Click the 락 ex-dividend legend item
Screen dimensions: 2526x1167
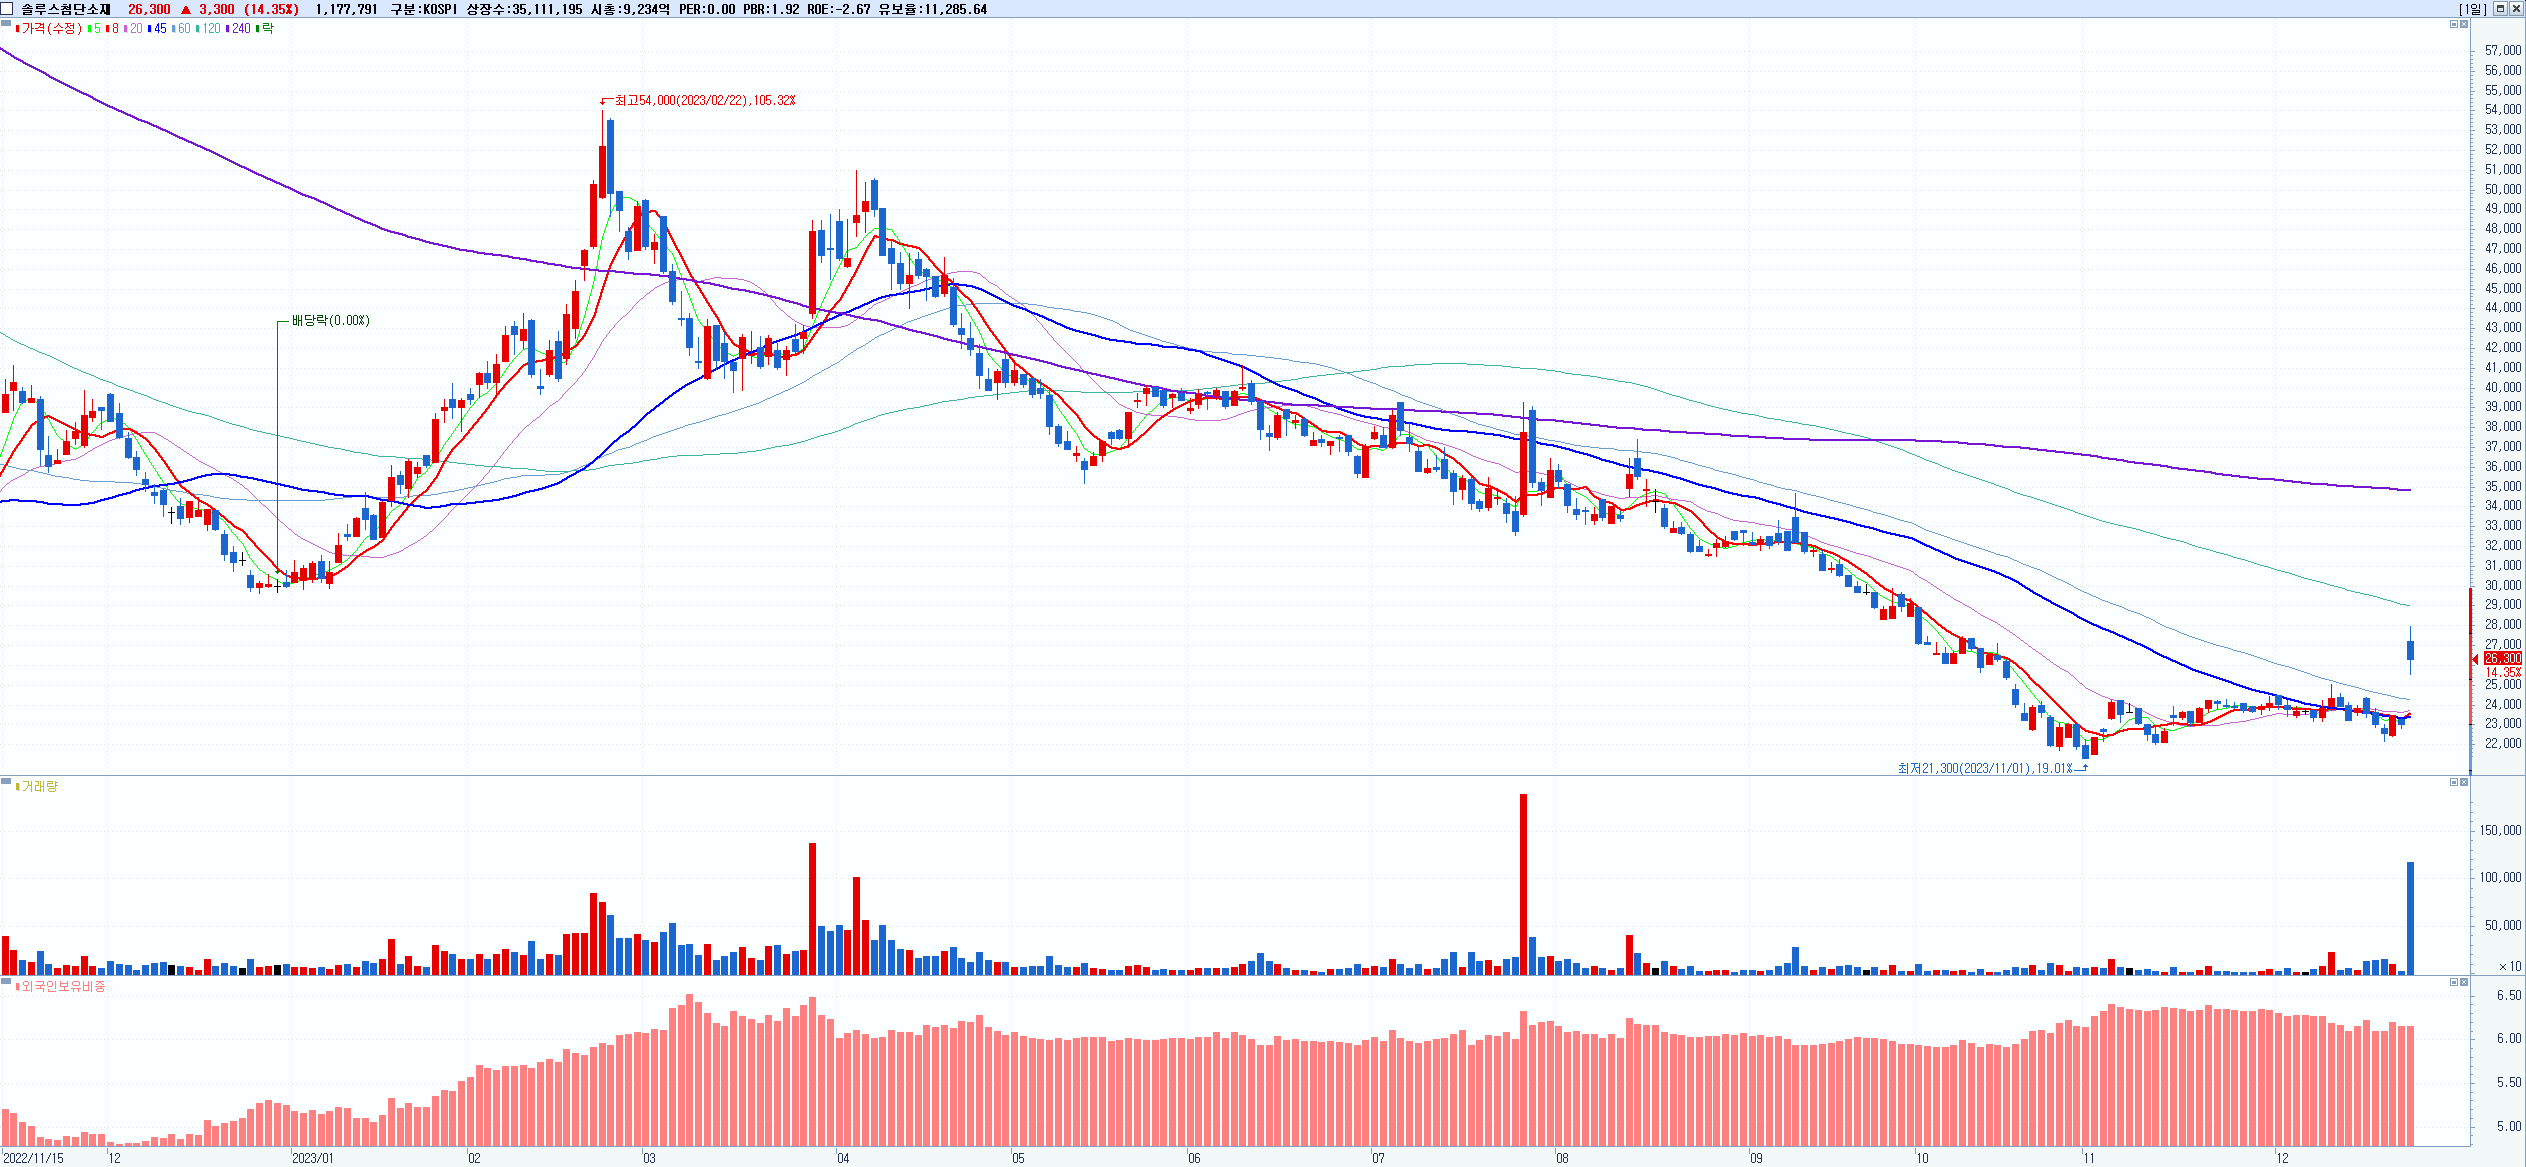click(266, 29)
